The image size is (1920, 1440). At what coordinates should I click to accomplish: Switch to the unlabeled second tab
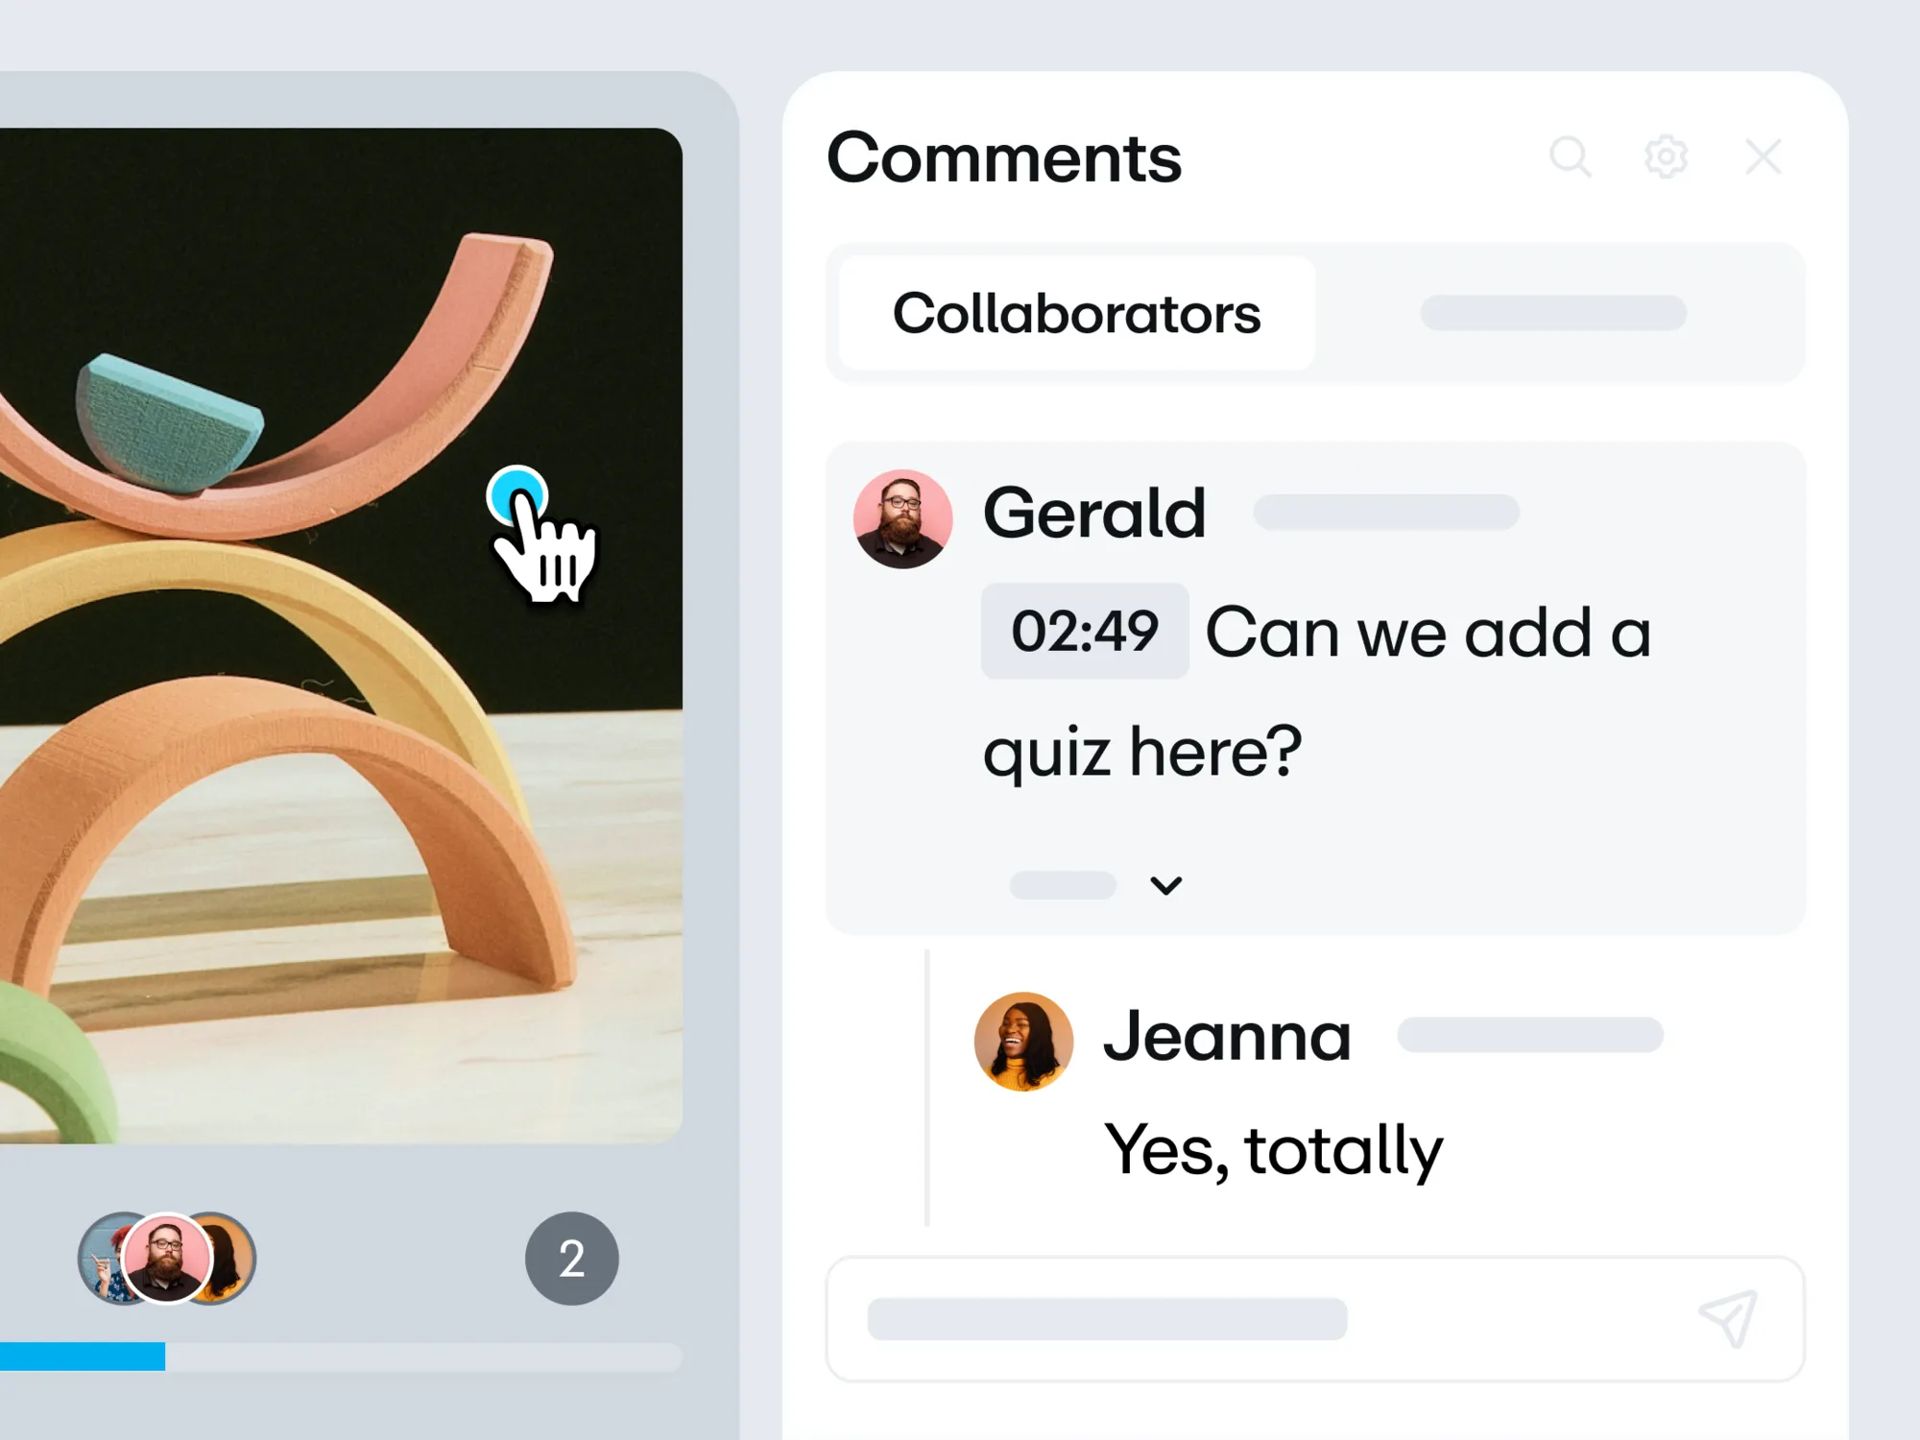(1553, 313)
